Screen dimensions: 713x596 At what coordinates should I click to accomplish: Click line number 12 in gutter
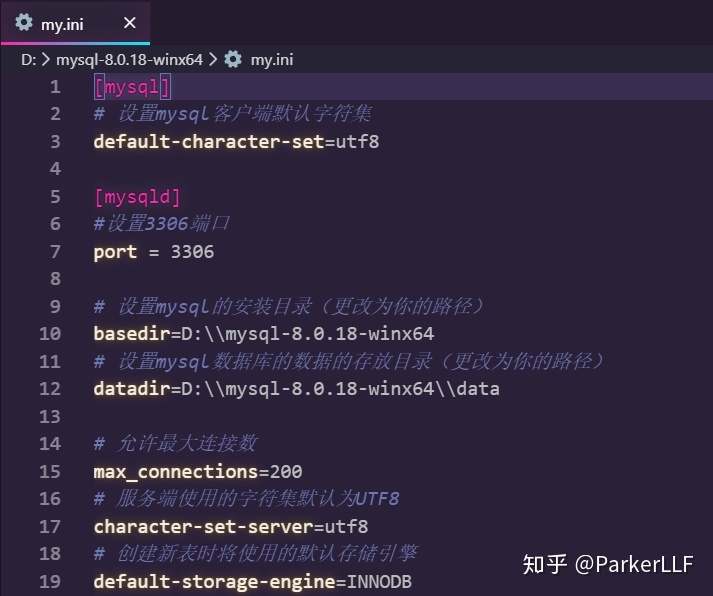[50, 389]
